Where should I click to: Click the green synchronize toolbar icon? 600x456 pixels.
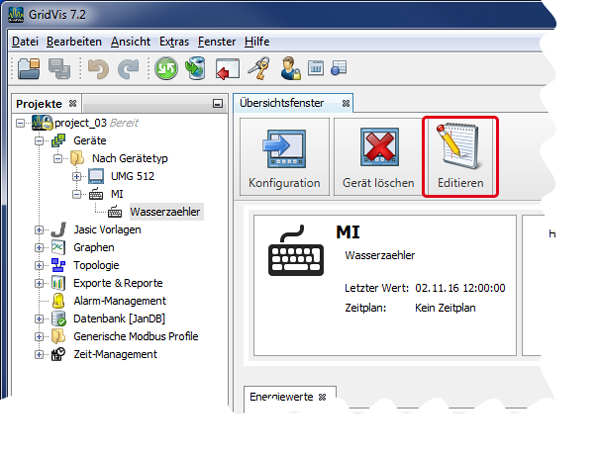pos(166,68)
